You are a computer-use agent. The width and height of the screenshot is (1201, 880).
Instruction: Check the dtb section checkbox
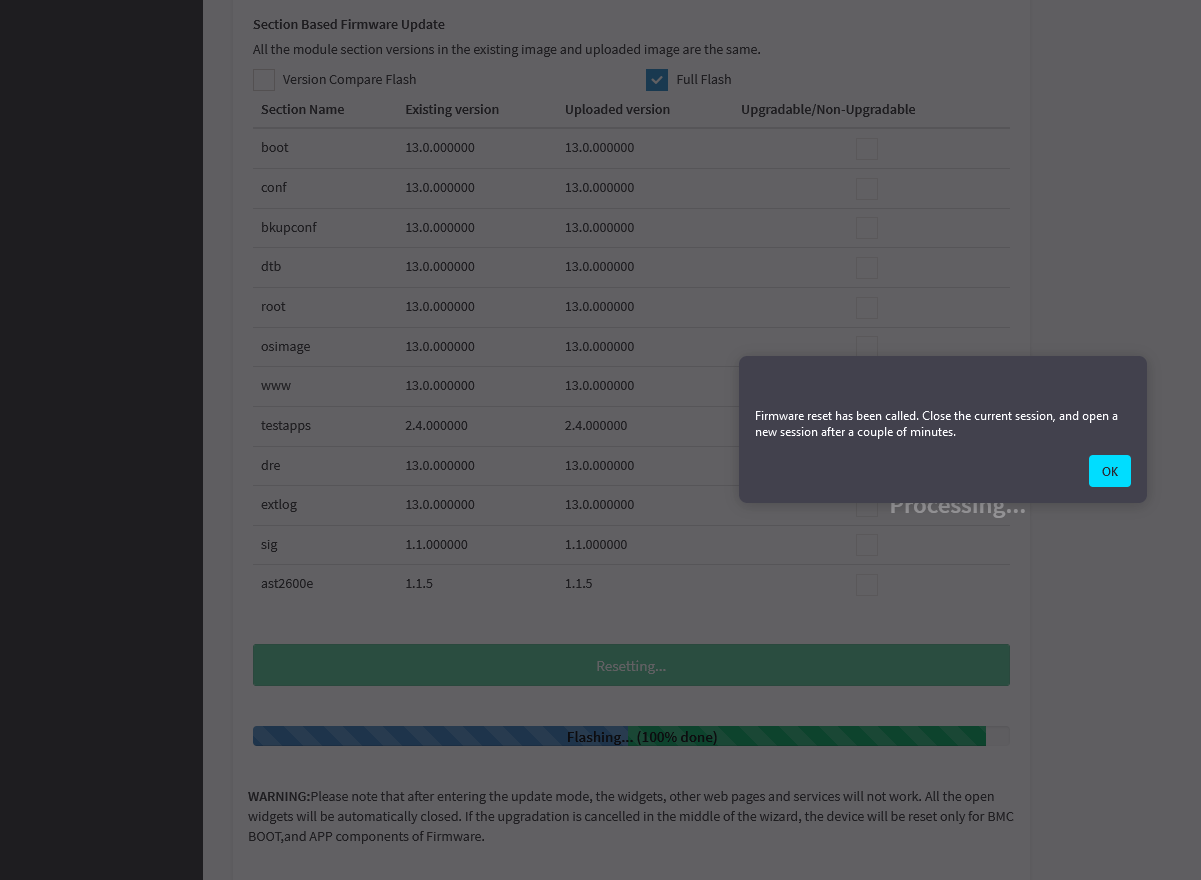coord(867,268)
